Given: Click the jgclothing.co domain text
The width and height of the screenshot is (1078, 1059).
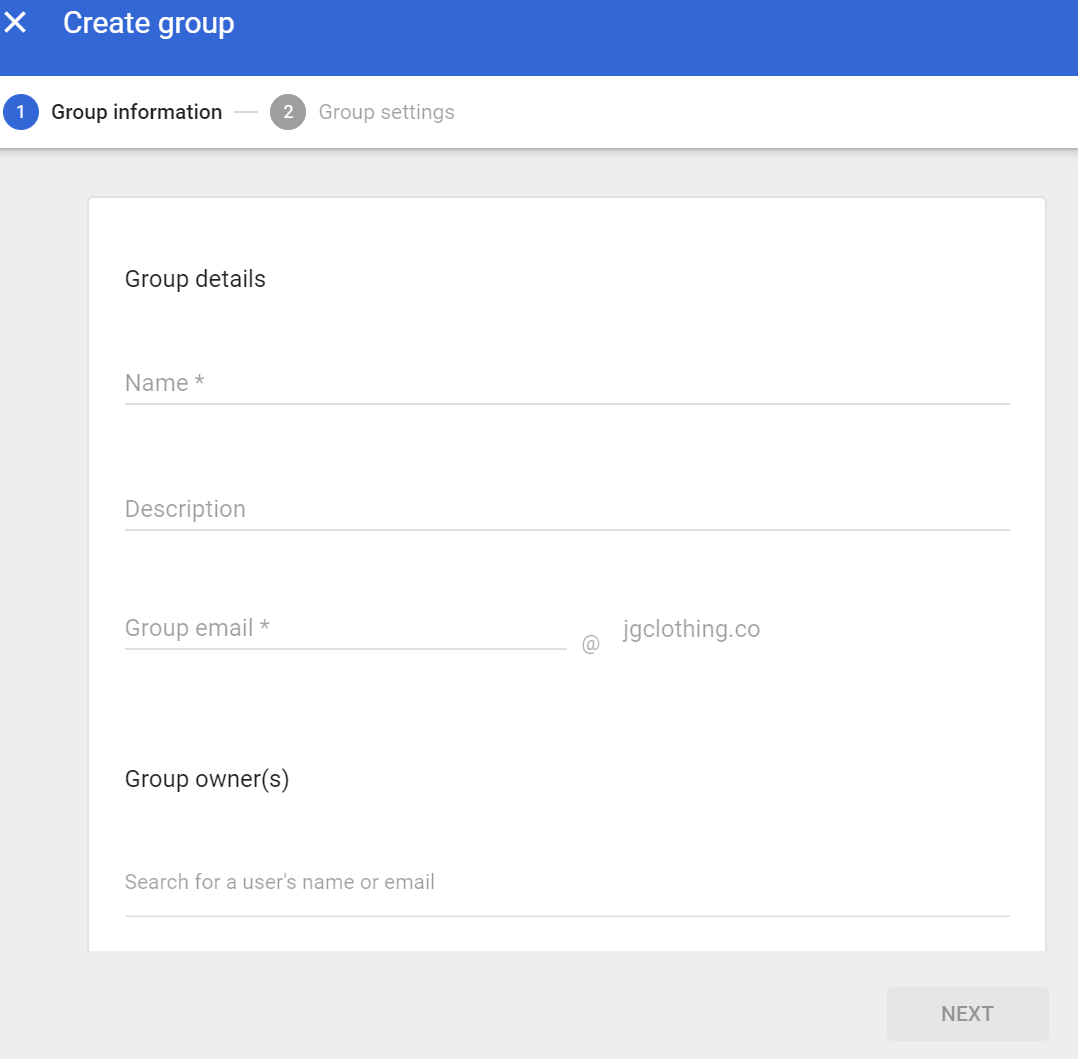Looking at the screenshot, I should click(691, 629).
